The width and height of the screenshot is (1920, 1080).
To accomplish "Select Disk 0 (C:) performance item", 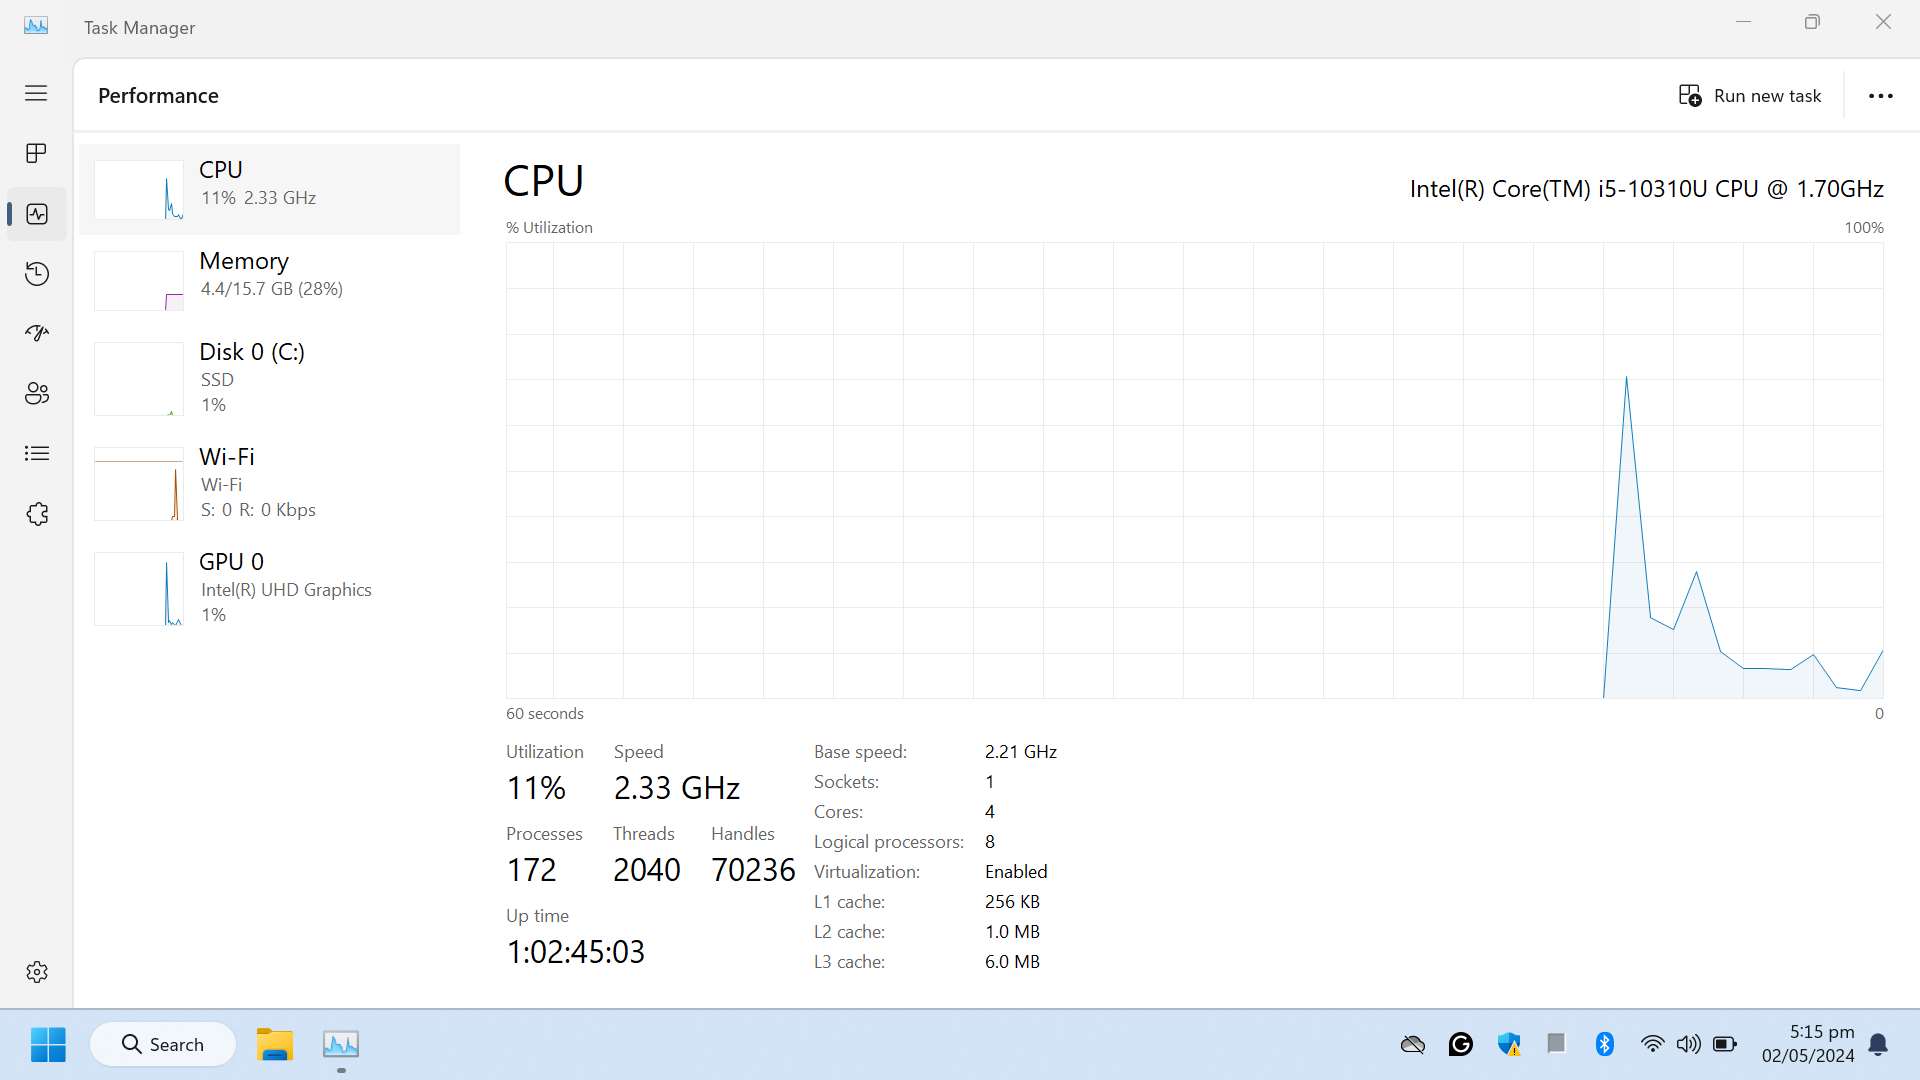I will [270, 378].
